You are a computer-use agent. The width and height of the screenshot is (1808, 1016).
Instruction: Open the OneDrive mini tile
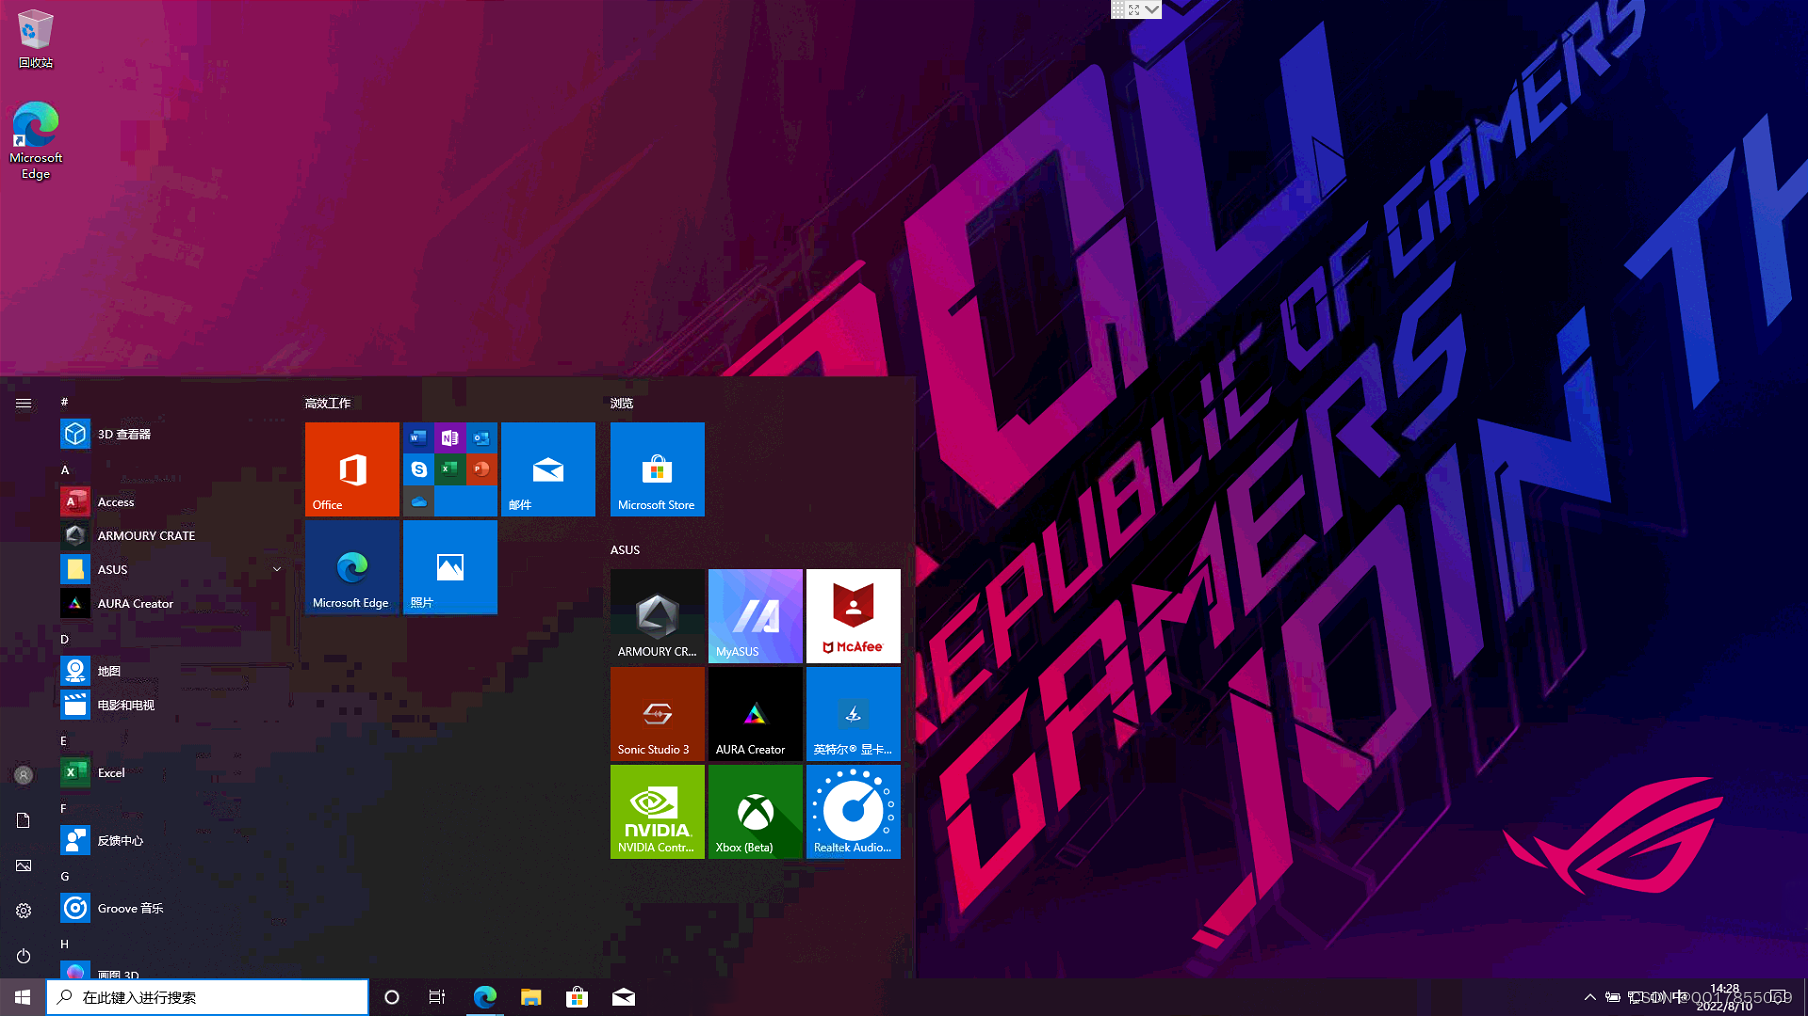click(418, 501)
